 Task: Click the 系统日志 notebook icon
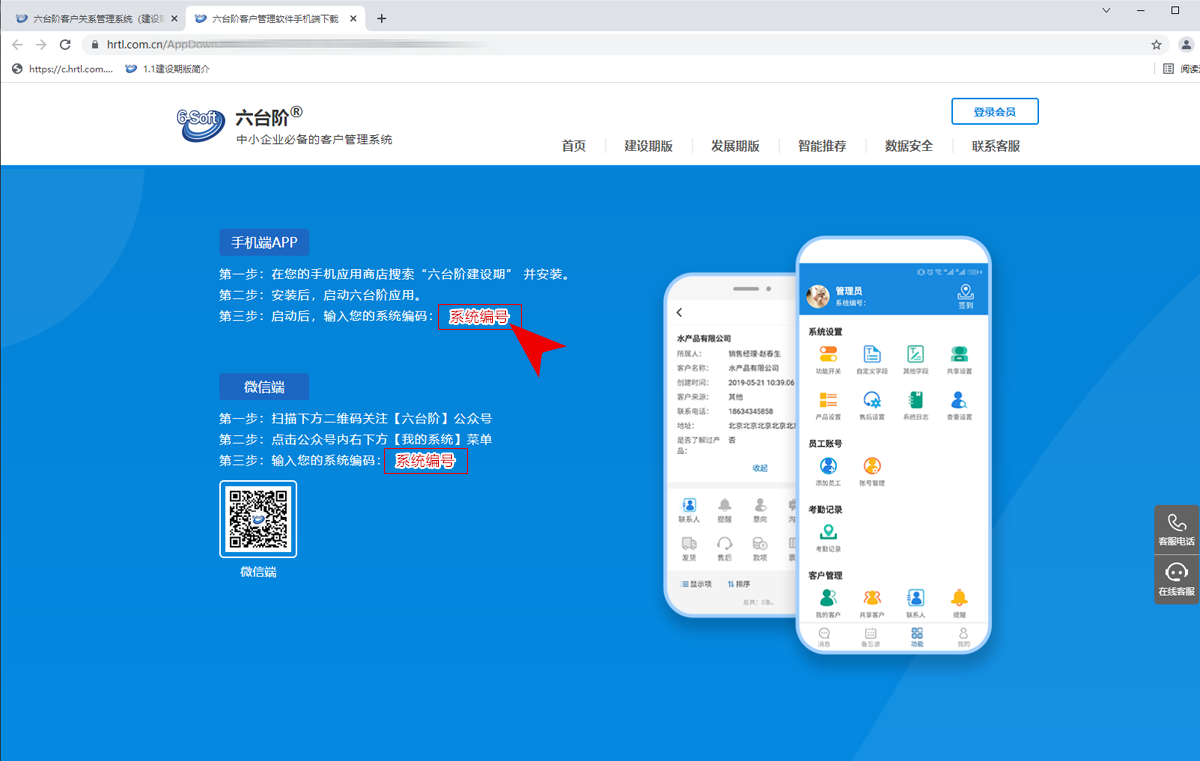coord(915,400)
